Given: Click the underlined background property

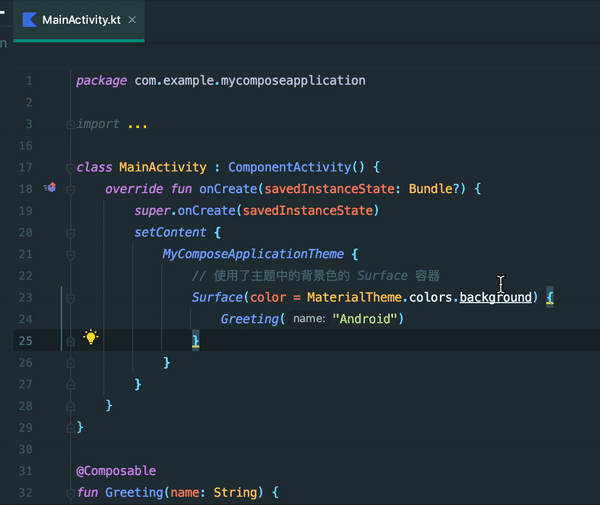Looking at the screenshot, I should coord(496,298).
